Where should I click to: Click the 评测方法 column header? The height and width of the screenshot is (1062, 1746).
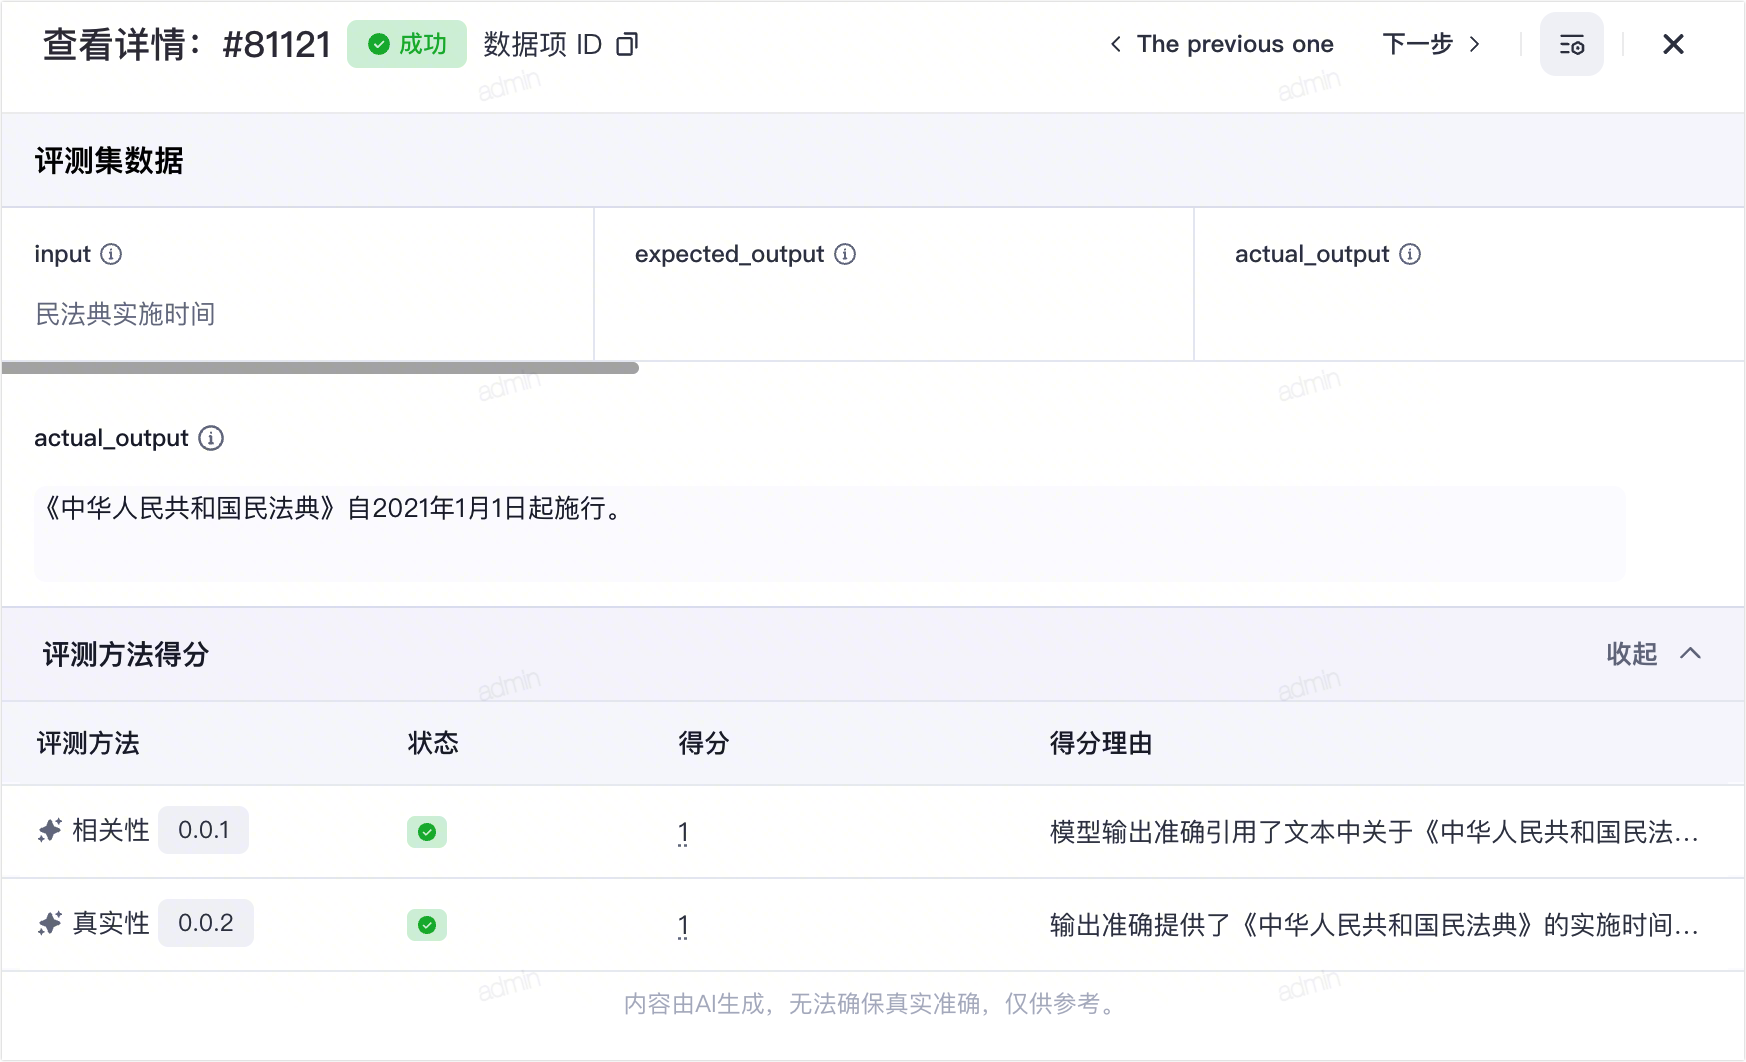pos(88,743)
